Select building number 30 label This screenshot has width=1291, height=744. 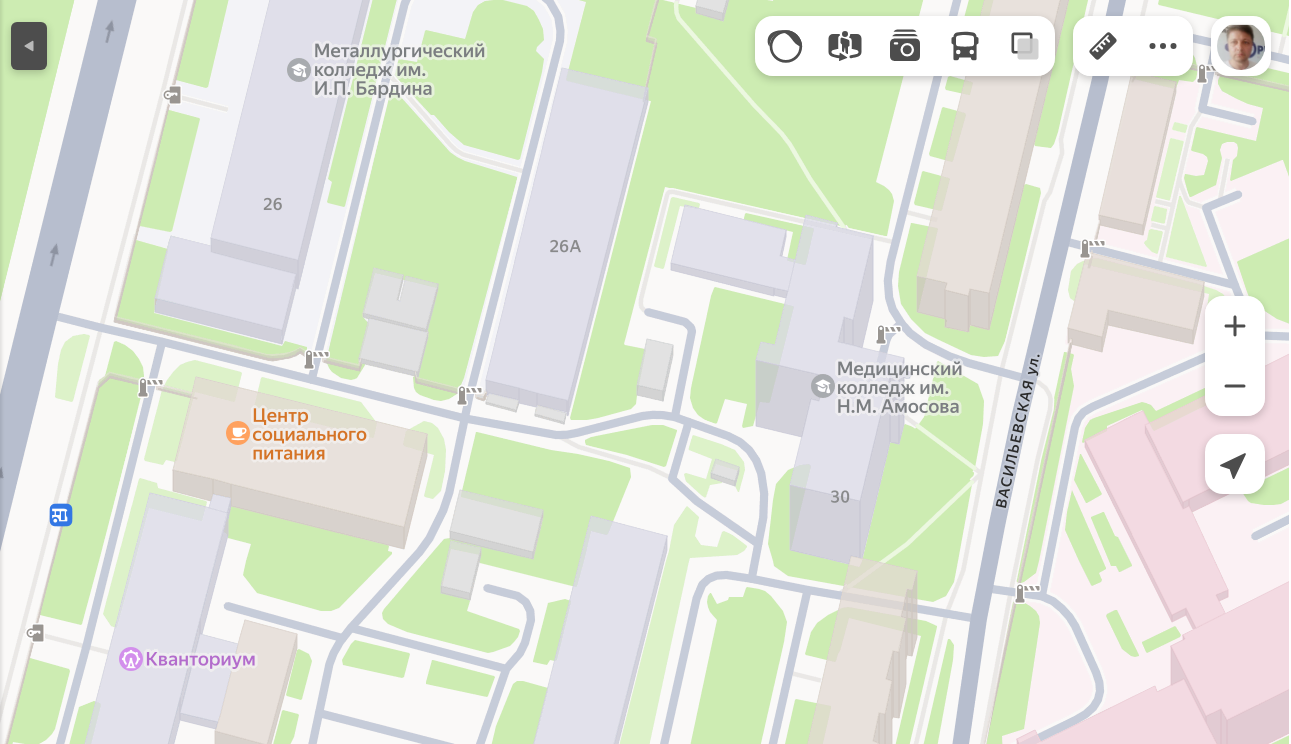(840, 496)
